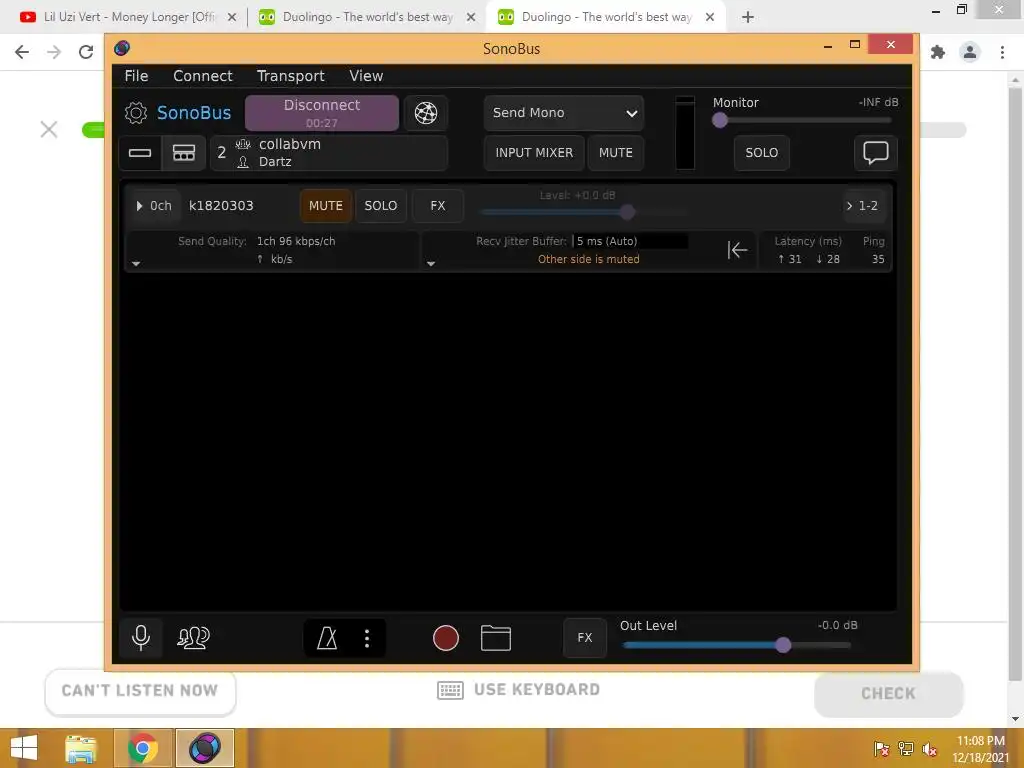Screen dimensions: 1024x768
Task: Open the INPUT MIXER
Action: (534, 153)
